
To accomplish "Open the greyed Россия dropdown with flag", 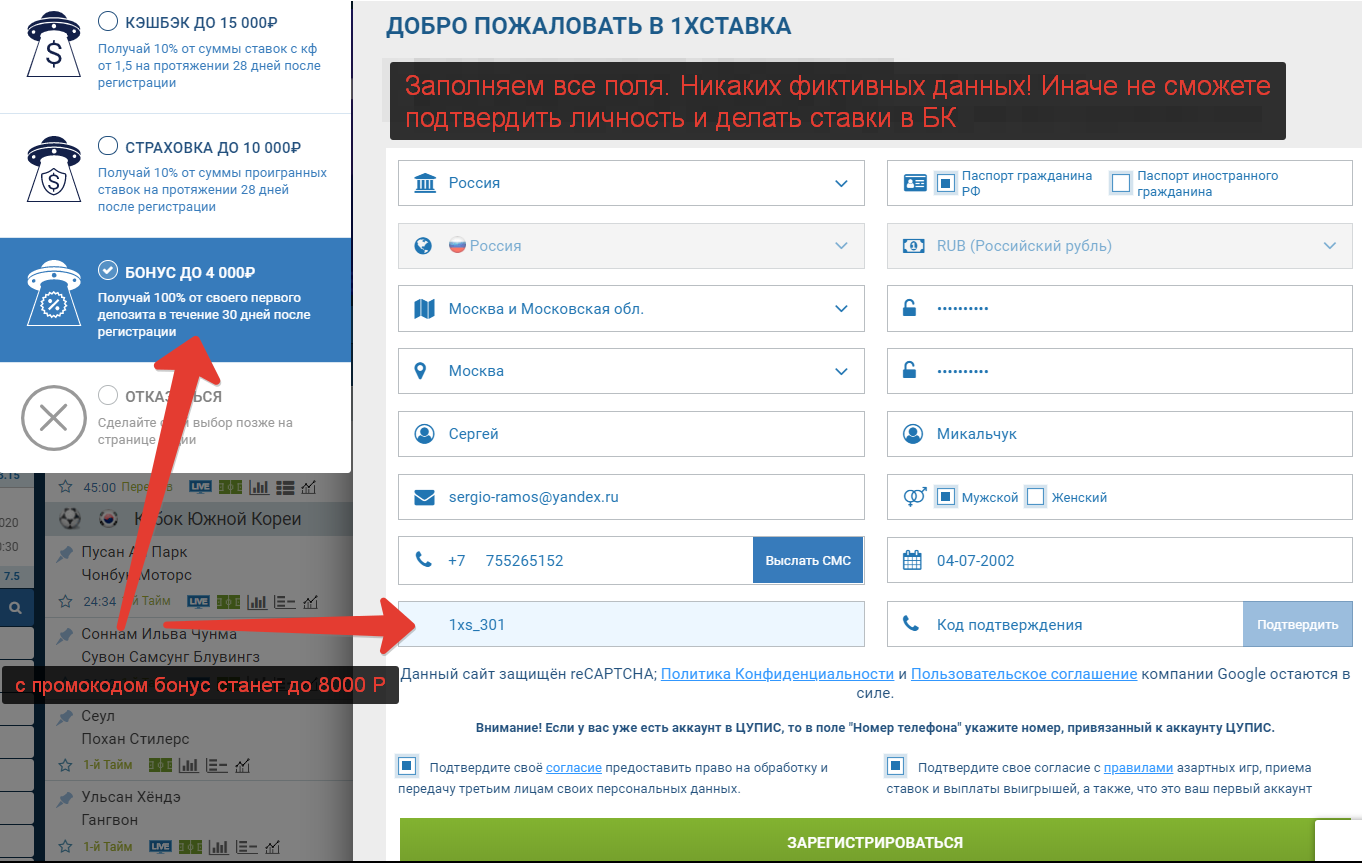I will tap(631, 245).
